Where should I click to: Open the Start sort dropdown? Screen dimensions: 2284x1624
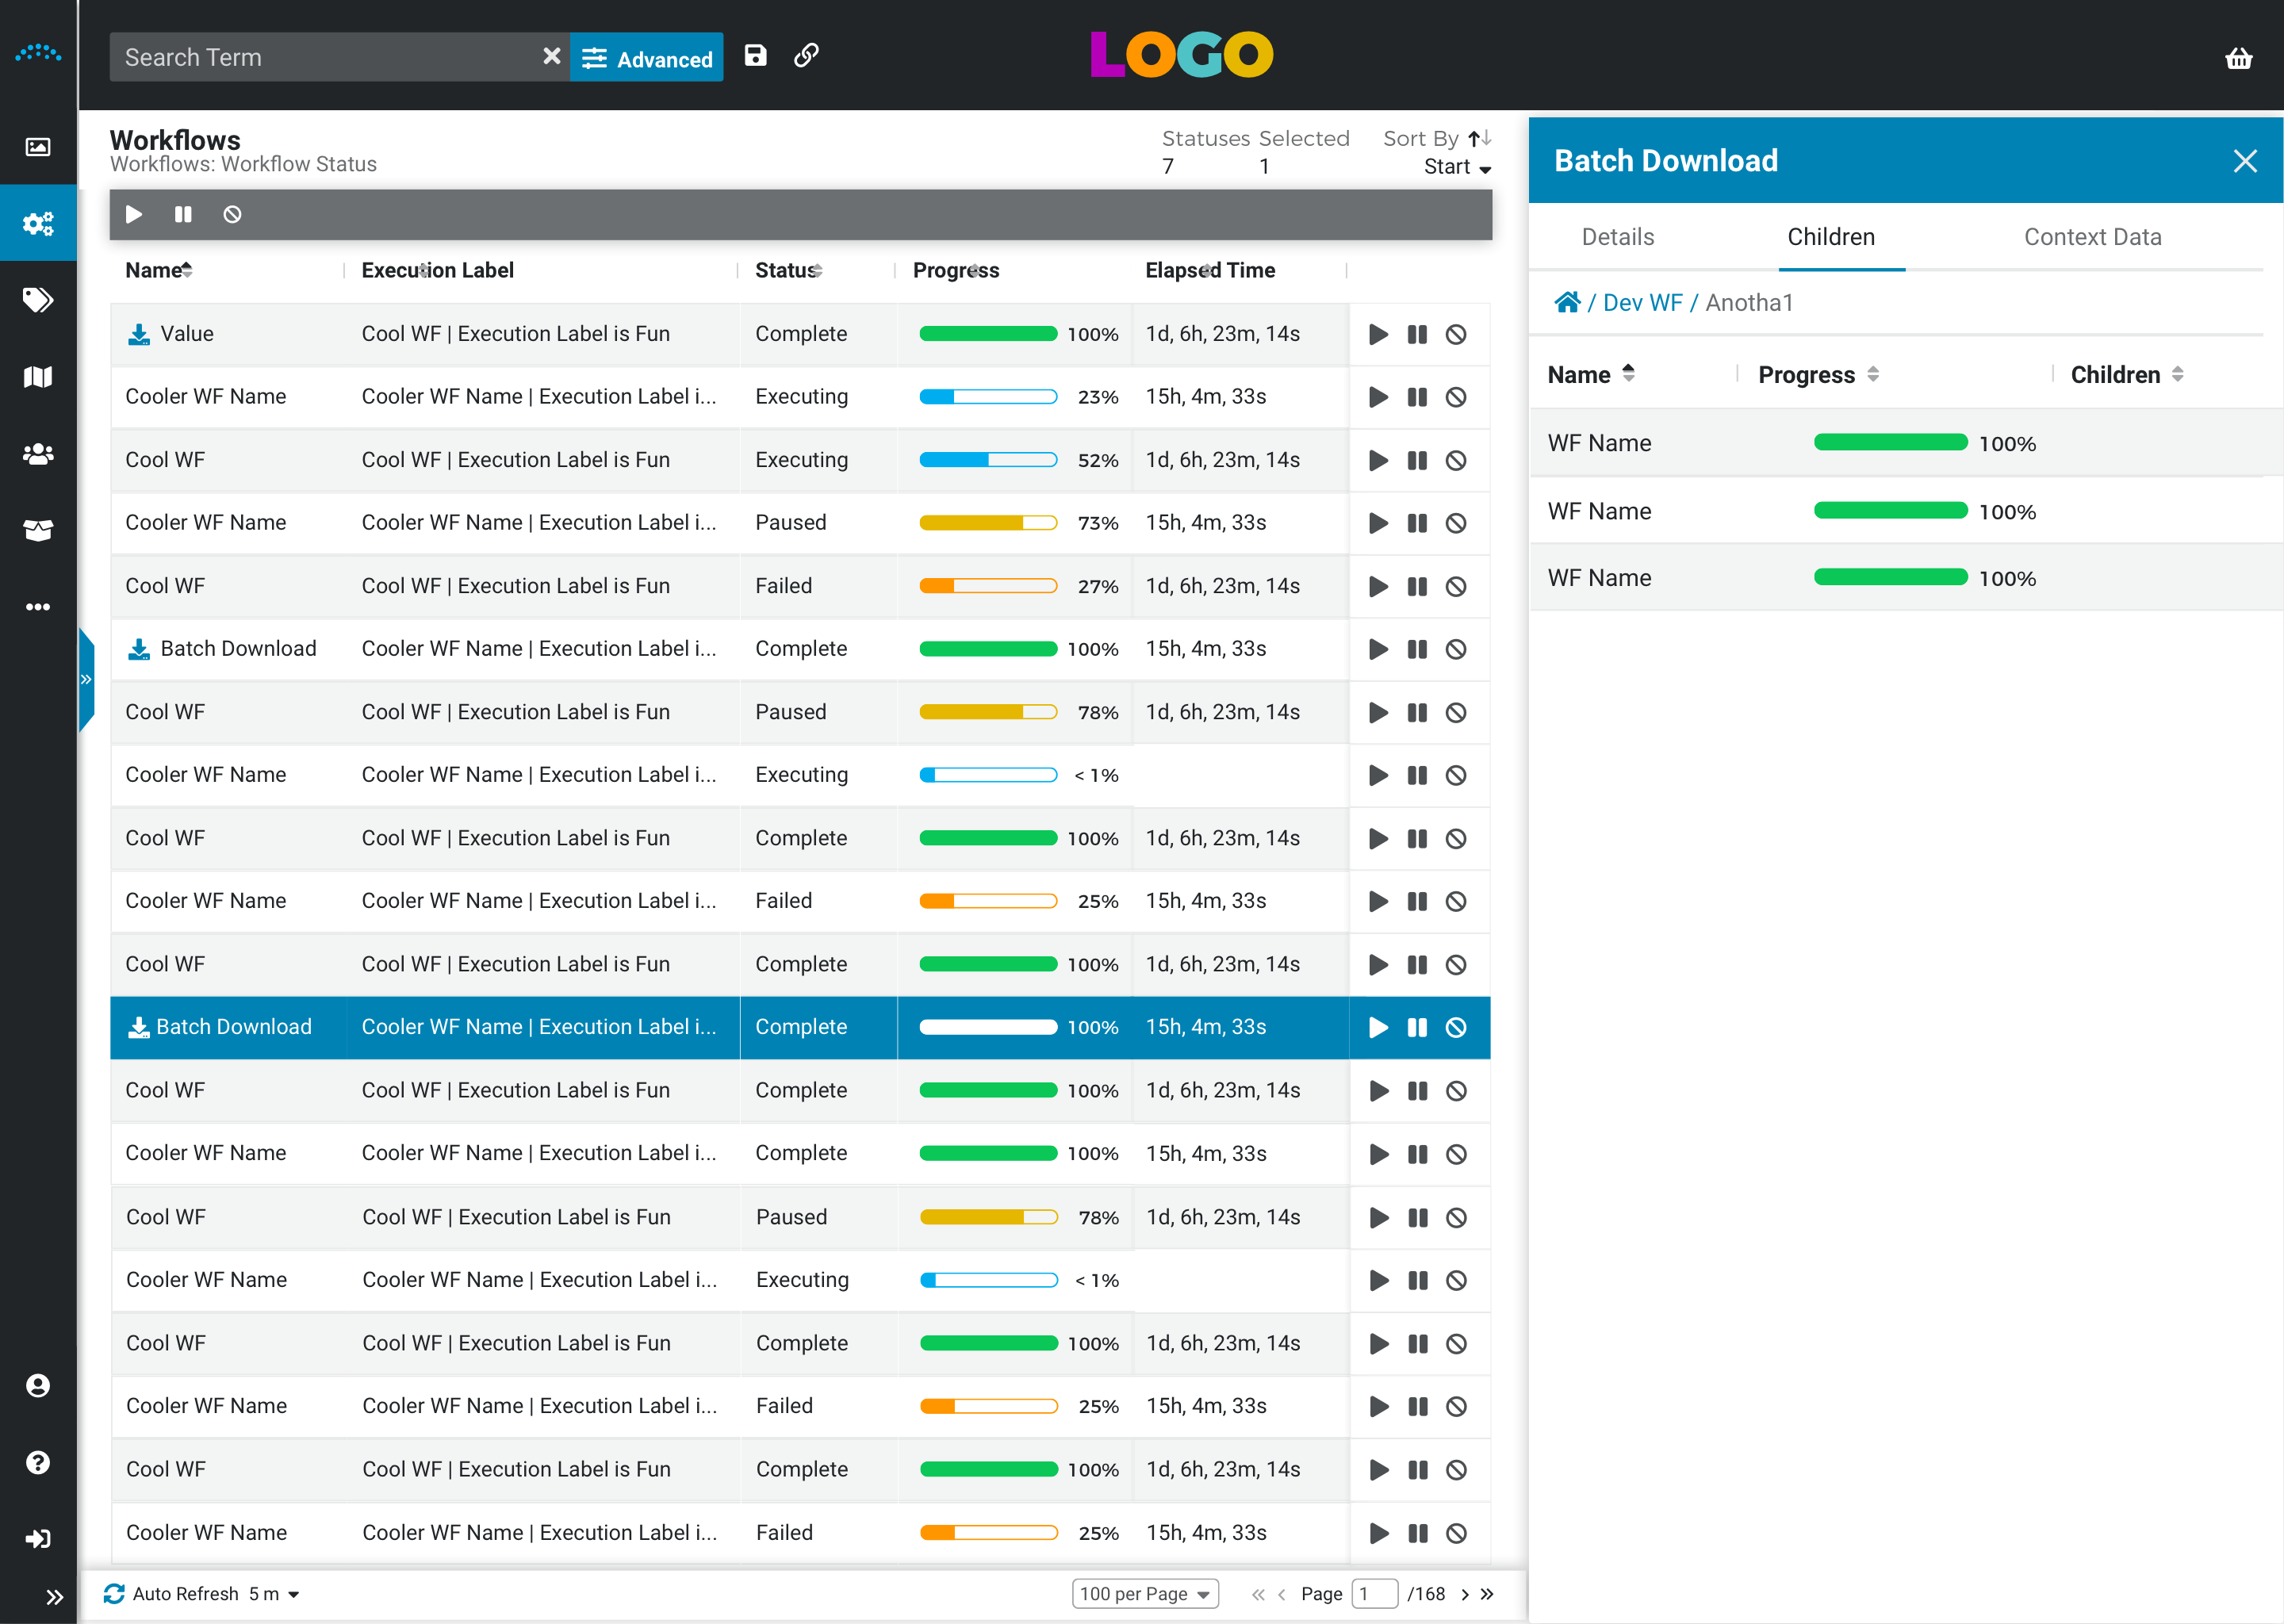point(1457,167)
